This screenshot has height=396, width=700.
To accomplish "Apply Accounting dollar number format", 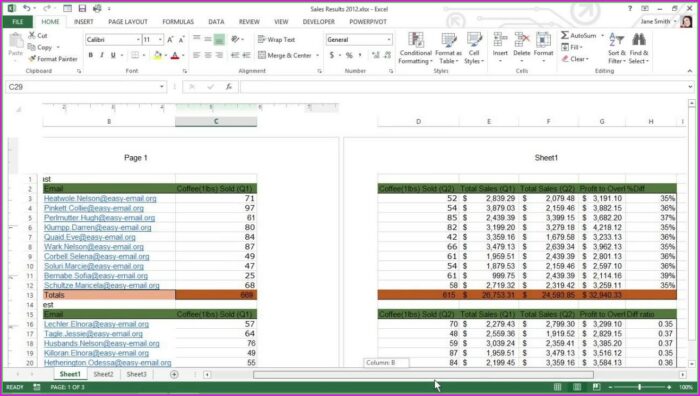I will tap(332, 55).
